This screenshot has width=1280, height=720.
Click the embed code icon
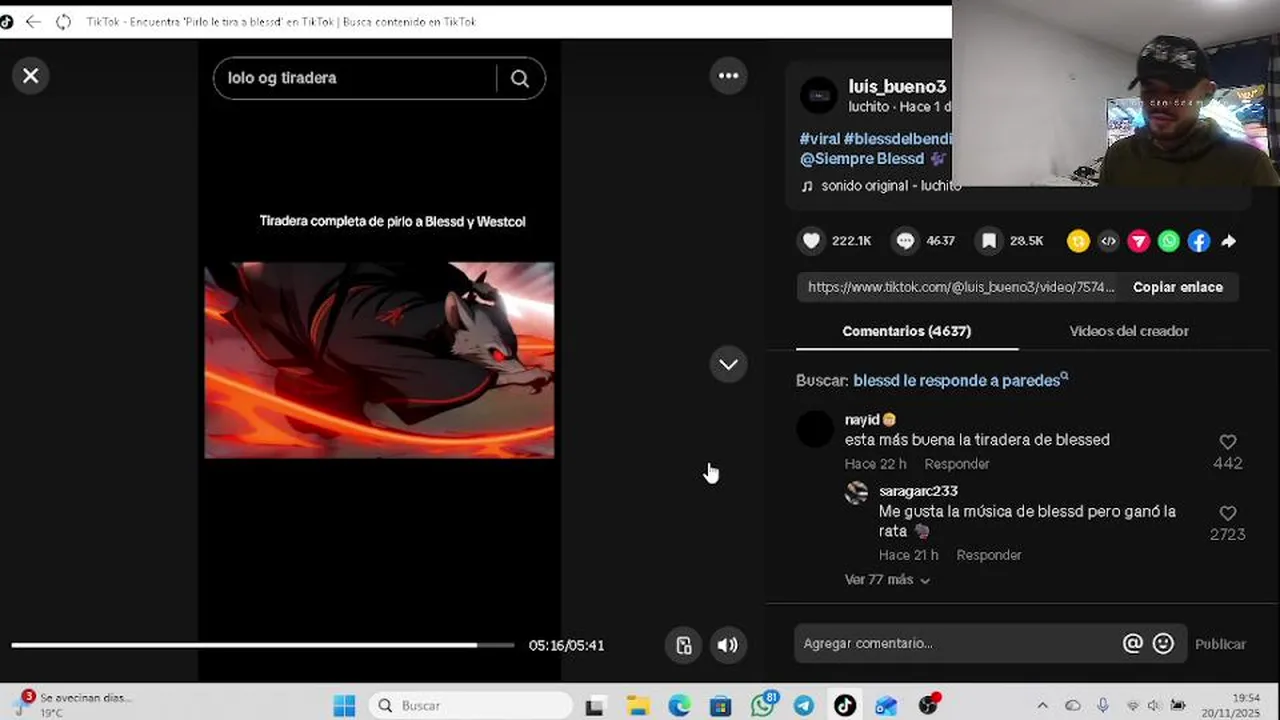(1108, 241)
